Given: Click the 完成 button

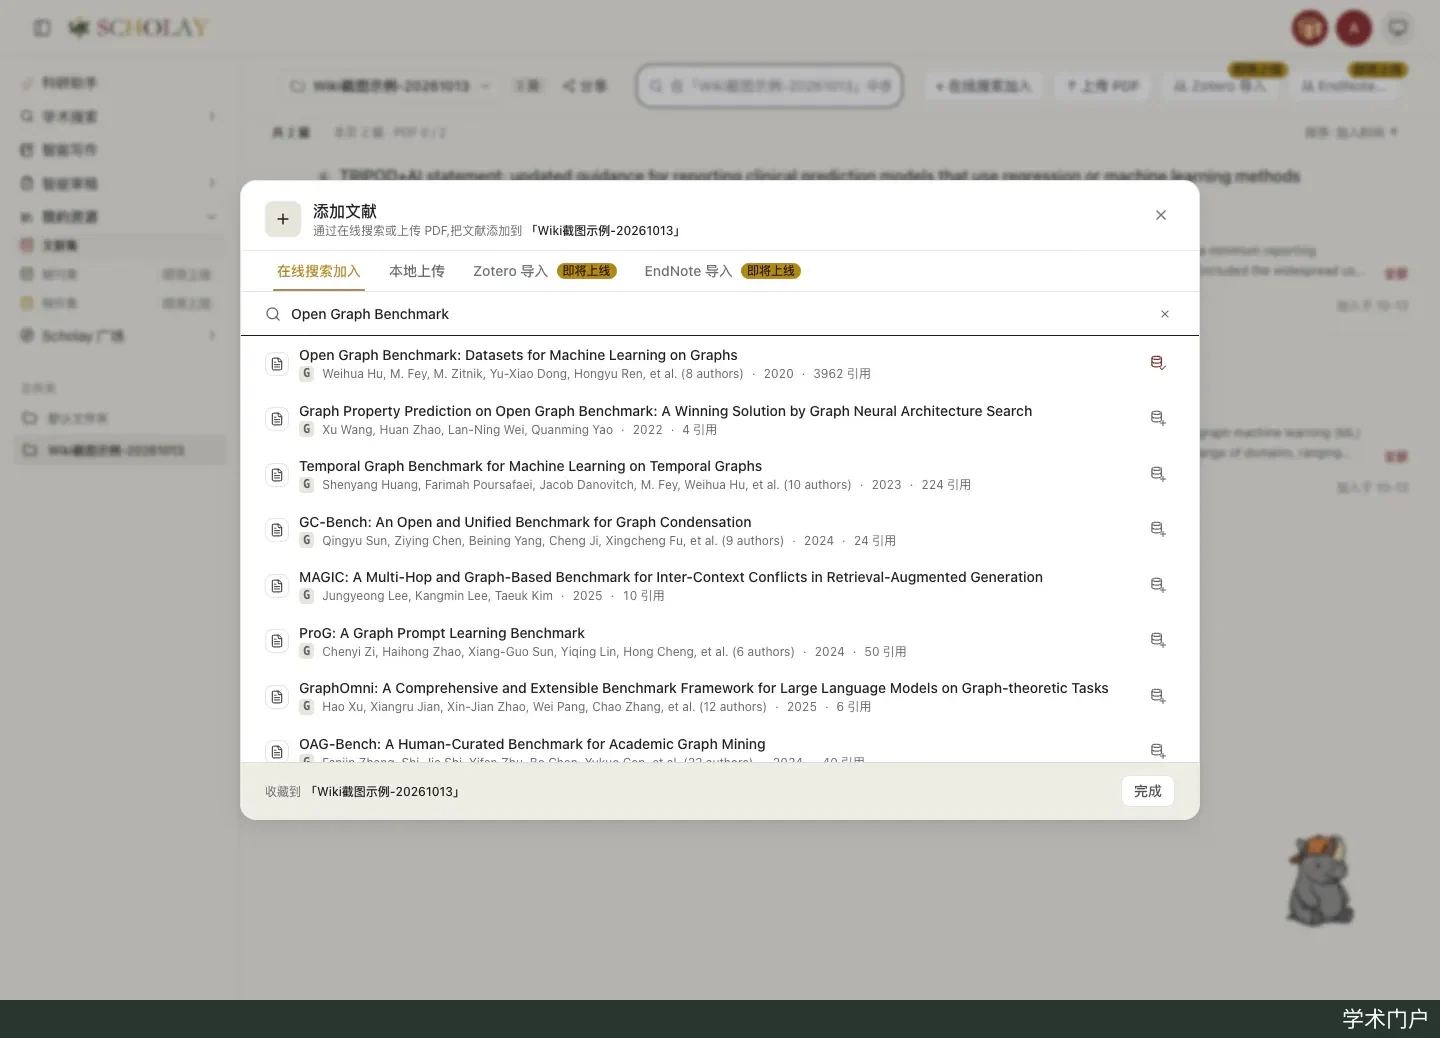Looking at the screenshot, I should click(x=1148, y=791).
